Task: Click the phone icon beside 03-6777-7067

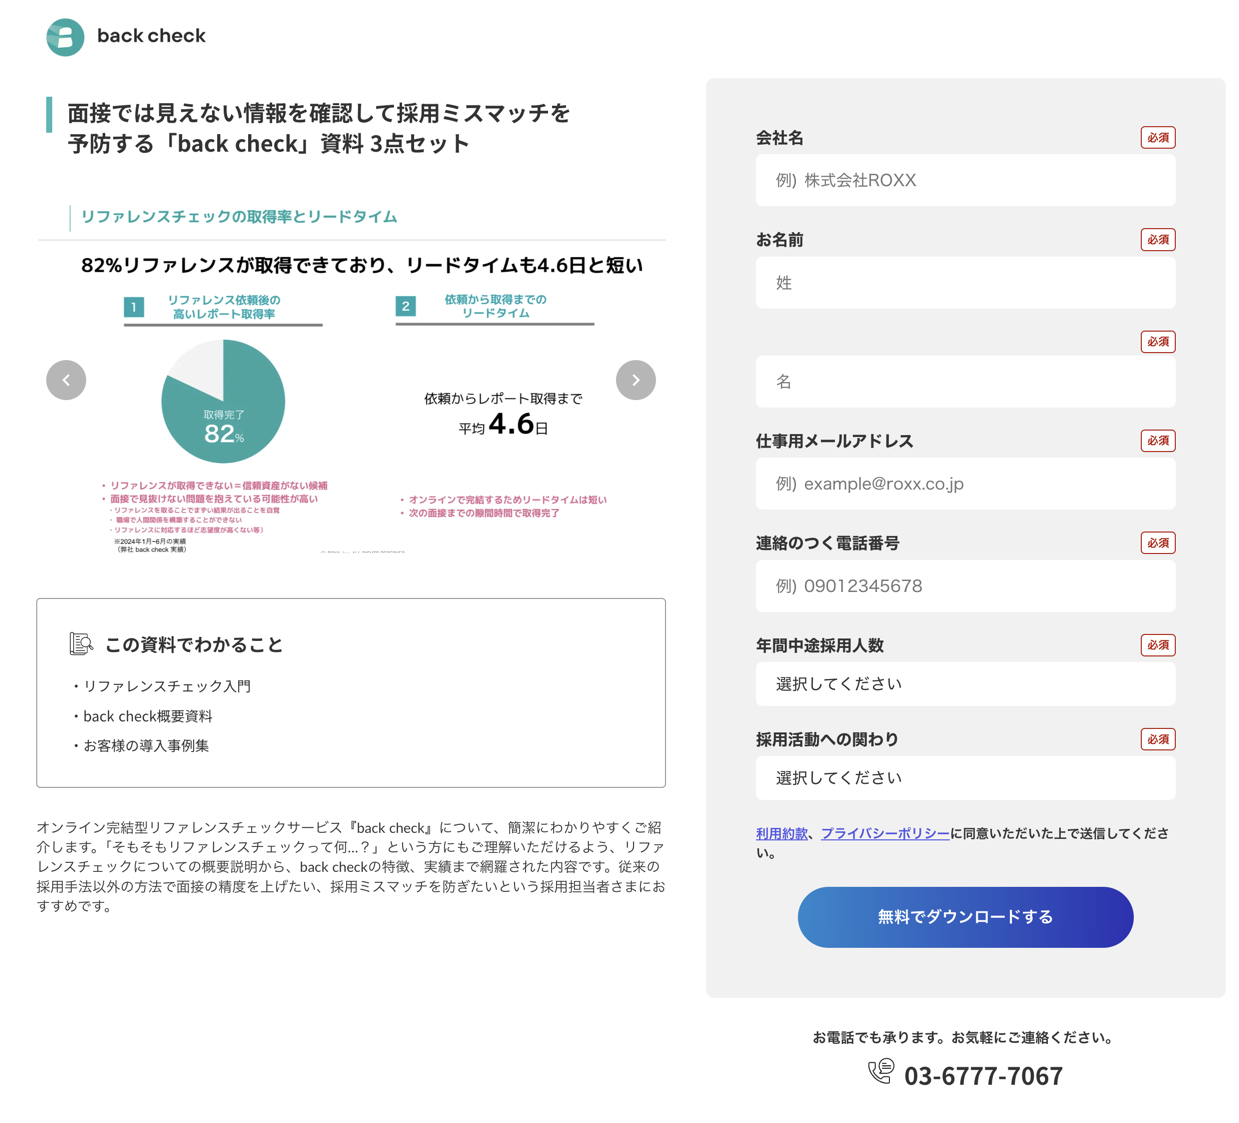Action: (881, 1072)
